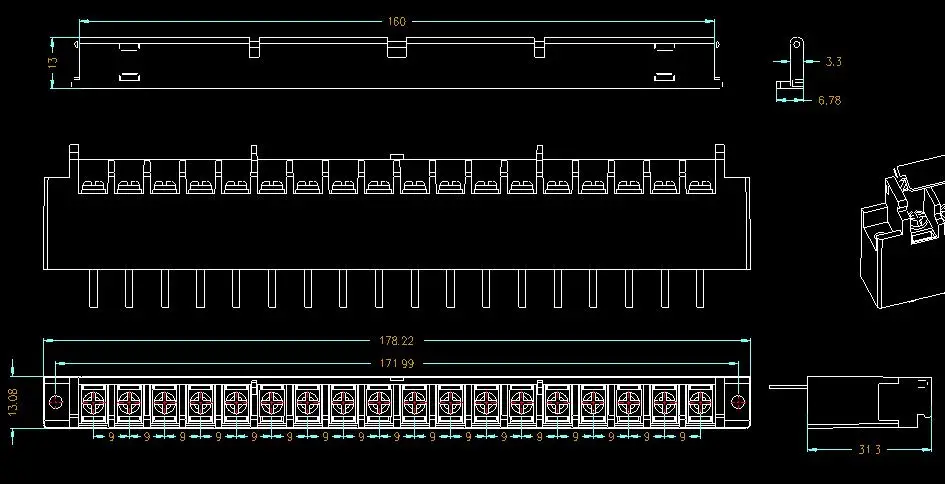The image size is (945, 484).
Task: Select the 178.22 overall length dimension
Action: [397, 341]
